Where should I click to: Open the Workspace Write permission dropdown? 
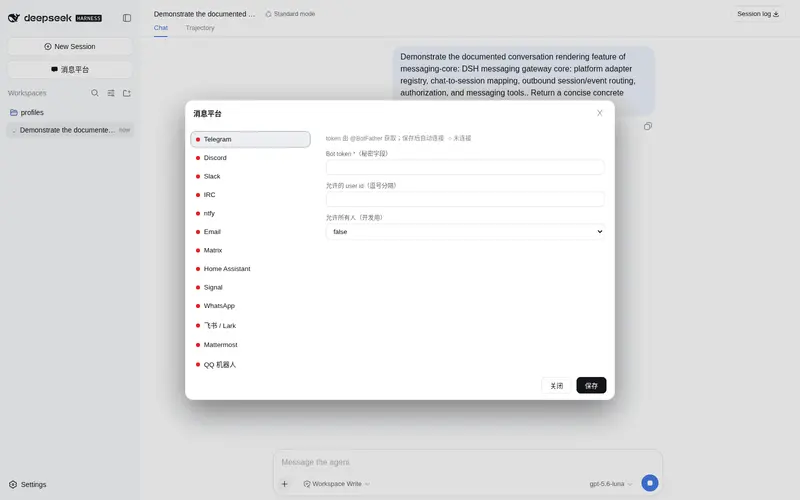point(337,484)
